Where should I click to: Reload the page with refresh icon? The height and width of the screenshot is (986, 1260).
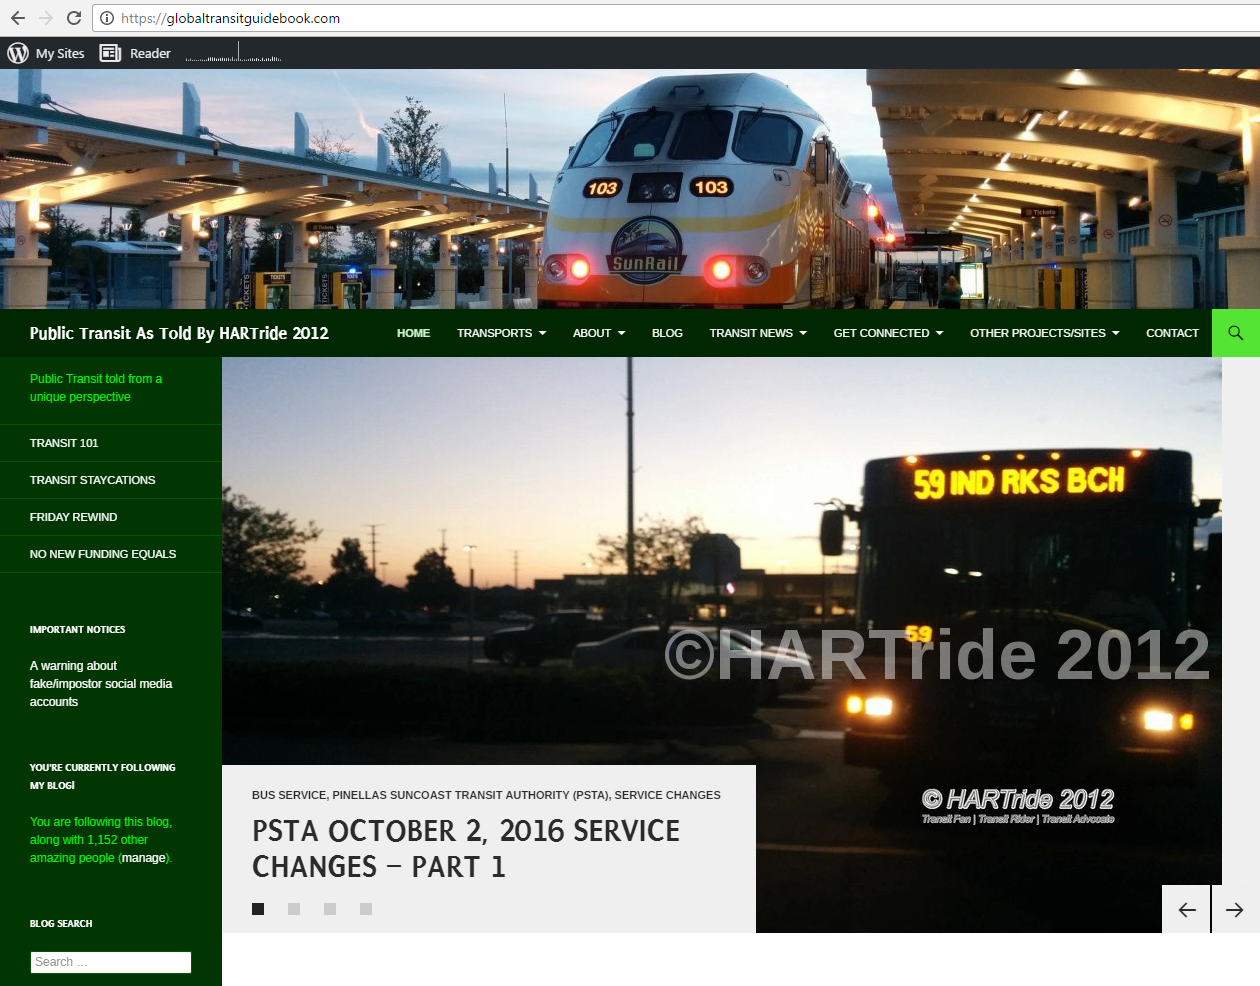click(73, 18)
